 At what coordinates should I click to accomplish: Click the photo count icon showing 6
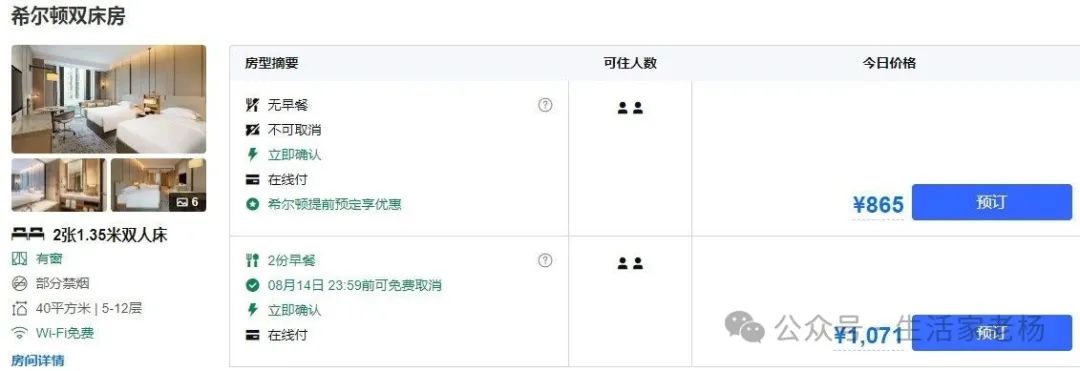pyautogui.click(x=187, y=202)
